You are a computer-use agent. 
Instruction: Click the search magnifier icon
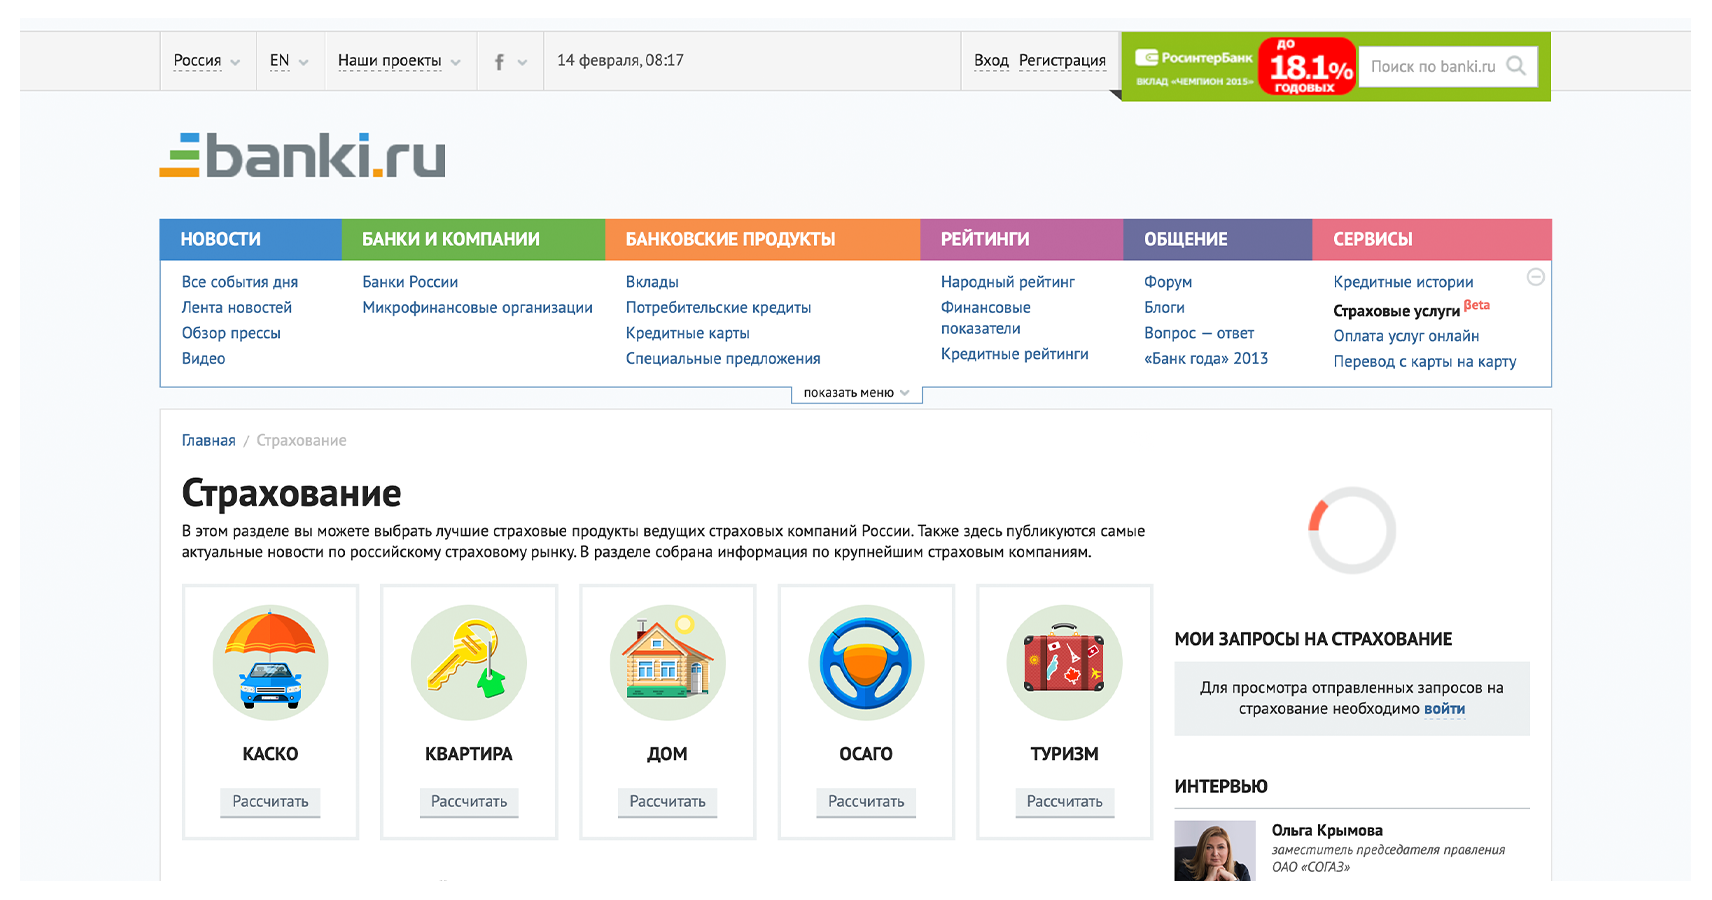[1516, 66]
